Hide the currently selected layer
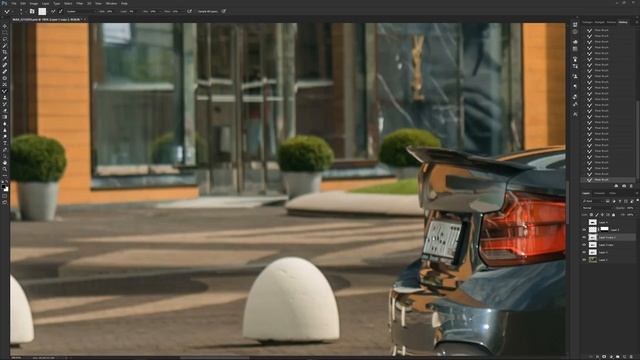Image resolution: width=640 pixels, height=360 pixels. click(x=584, y=237)
